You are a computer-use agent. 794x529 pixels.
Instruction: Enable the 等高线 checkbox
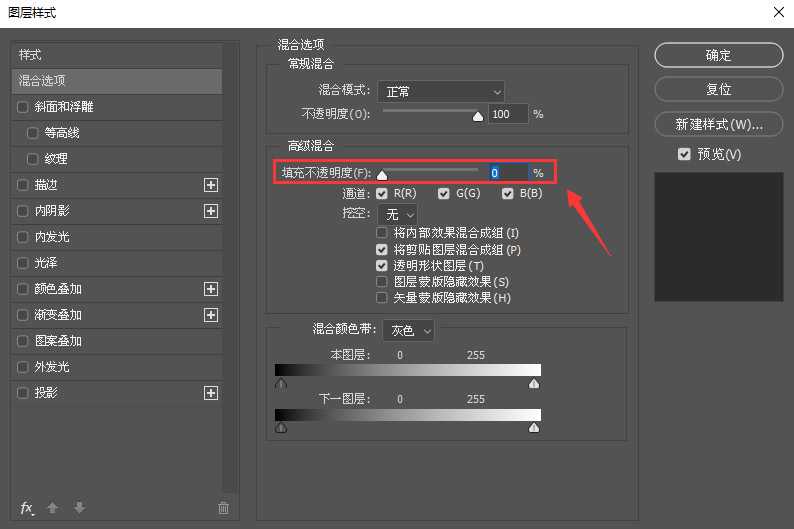pyautogui.click(x=32, y=133)
